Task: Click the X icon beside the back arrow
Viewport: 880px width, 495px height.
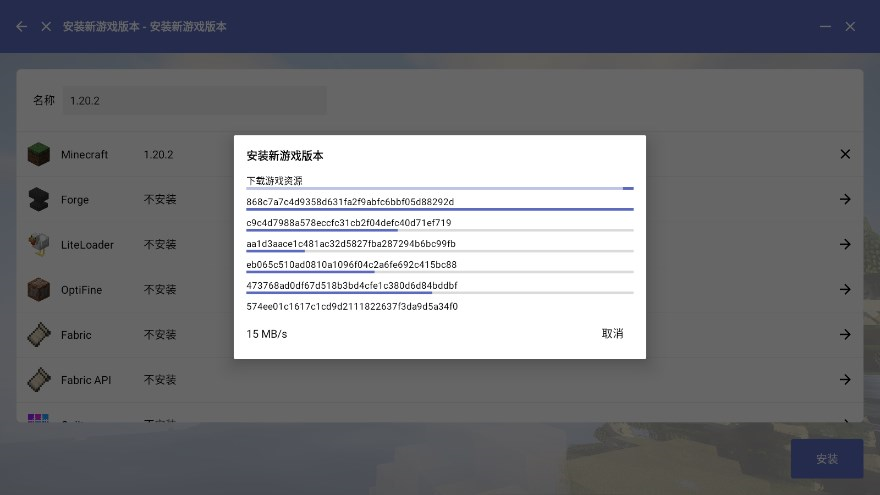Action: click(x=46, y=26)
